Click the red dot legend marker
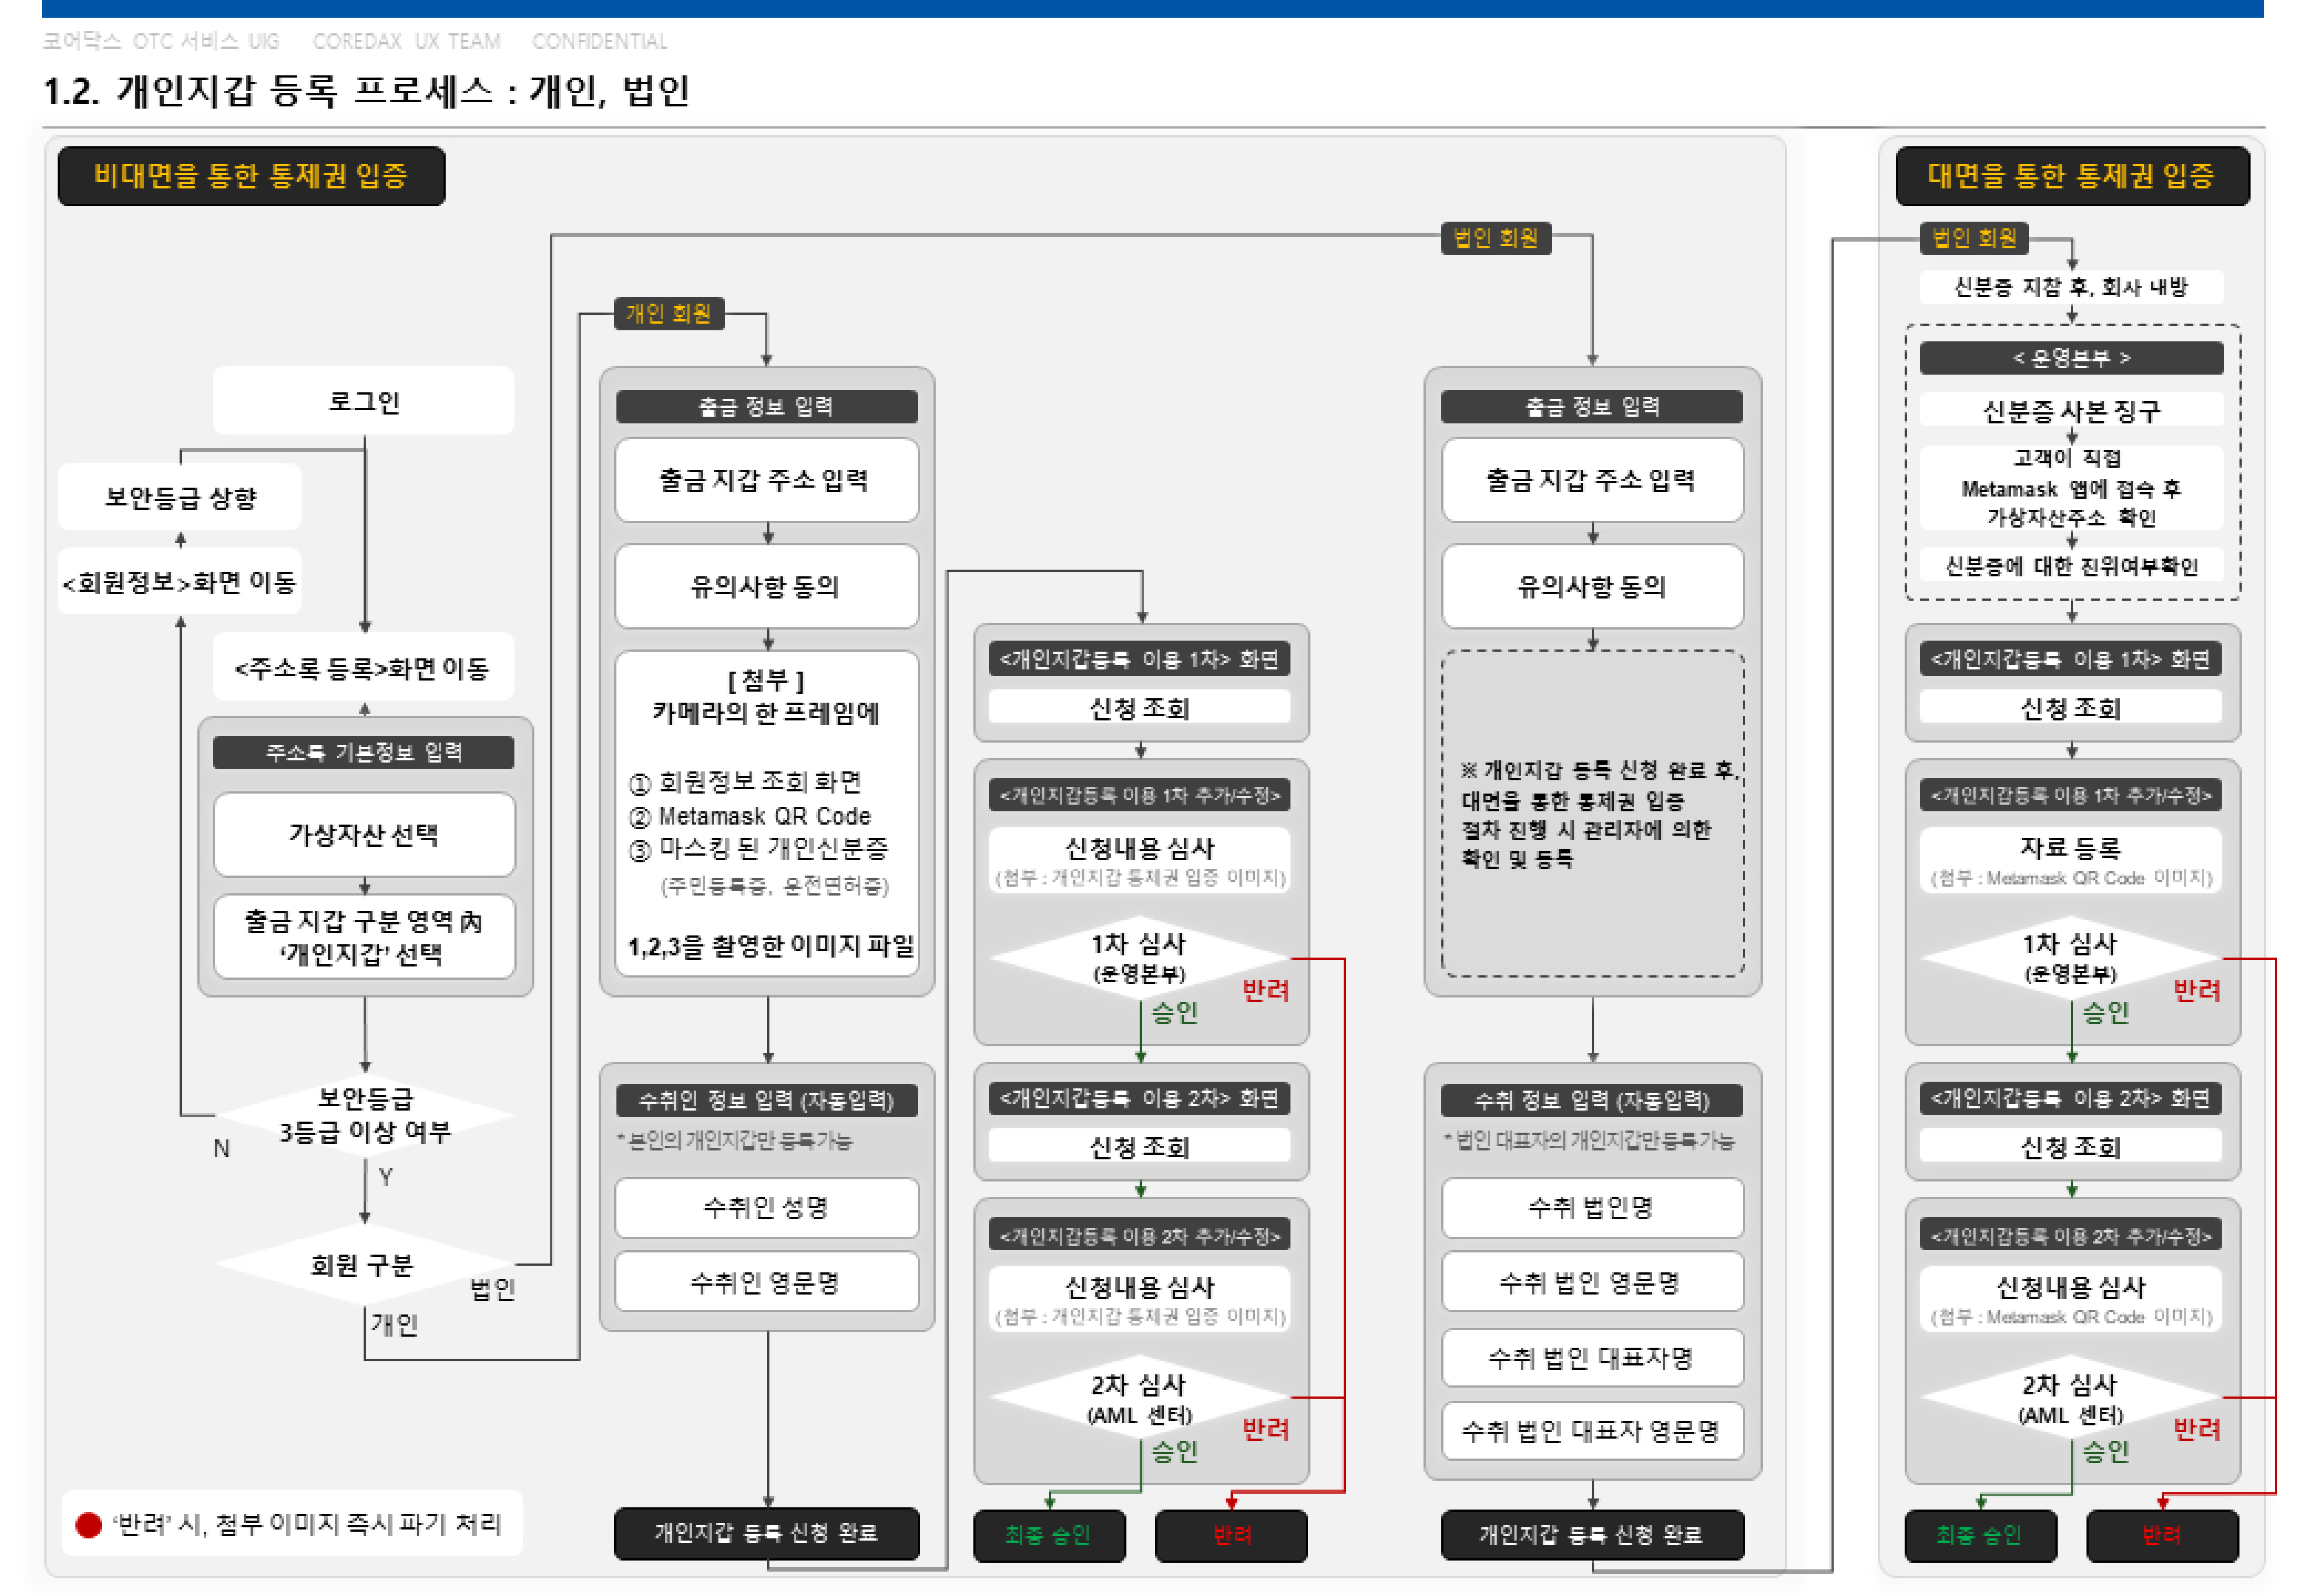This screenshot has width=2306, height=1596. [89, 1525]
